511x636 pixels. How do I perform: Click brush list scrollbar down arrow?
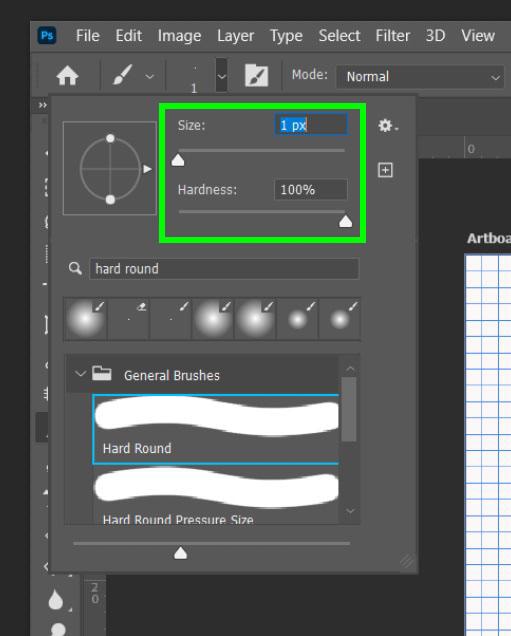tap(350, 511)
